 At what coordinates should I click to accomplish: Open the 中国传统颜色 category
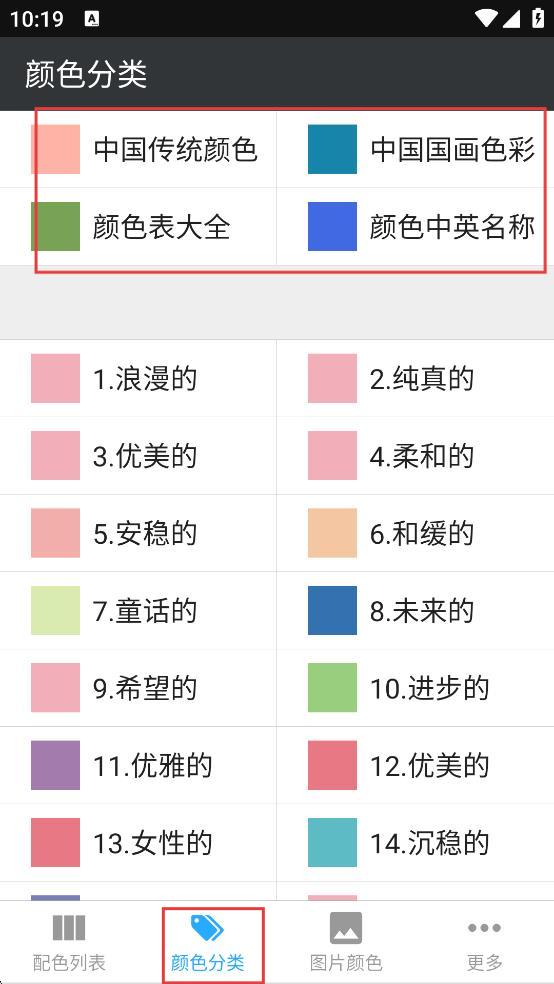coord(138,149)
